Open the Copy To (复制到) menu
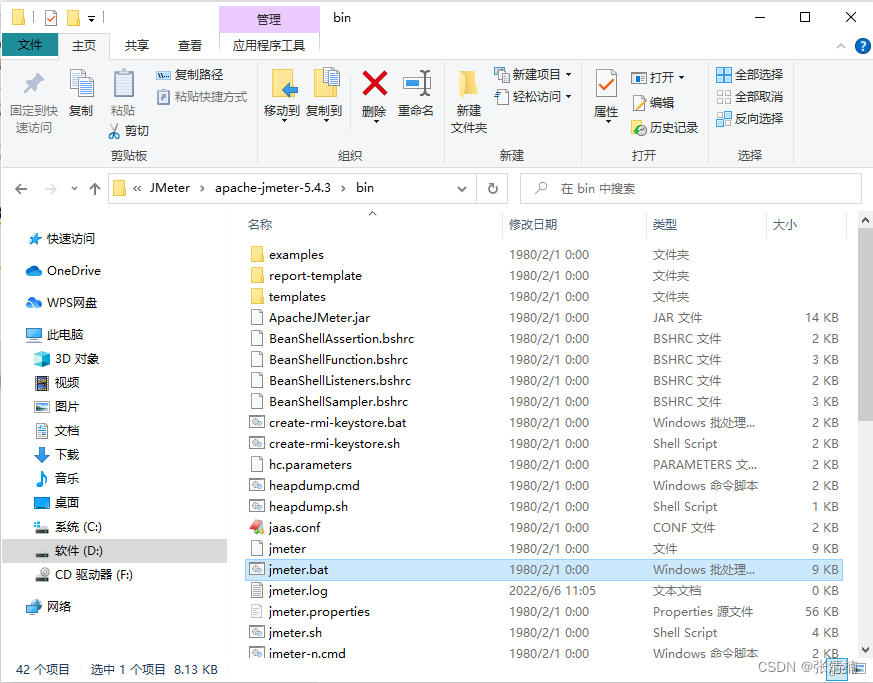Image resolution: width=873 pixels, height=683 pixels. coord(325,94)
